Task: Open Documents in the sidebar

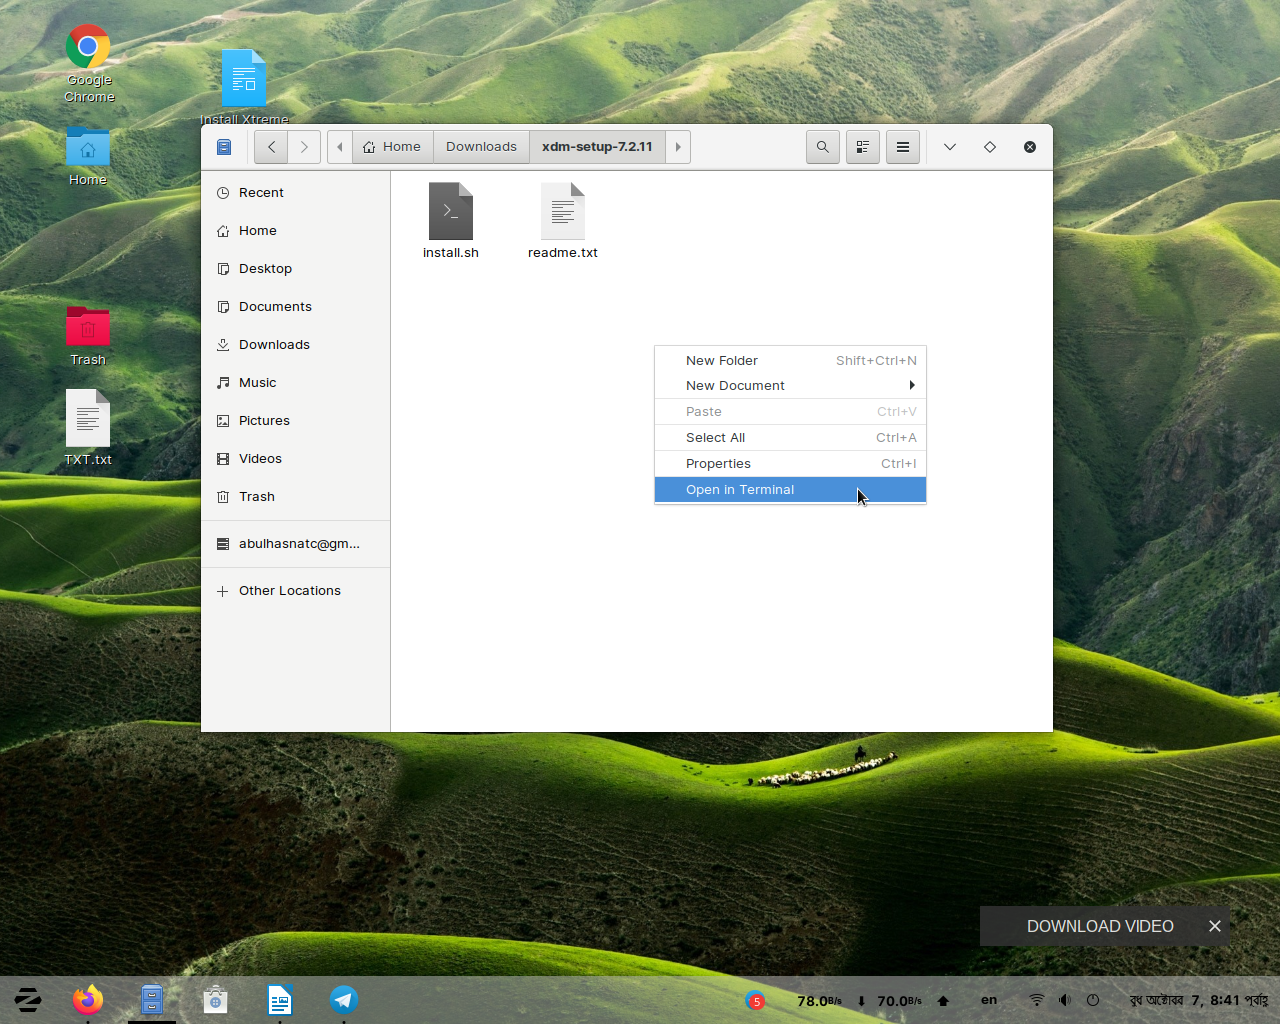Action: point(275,307)
